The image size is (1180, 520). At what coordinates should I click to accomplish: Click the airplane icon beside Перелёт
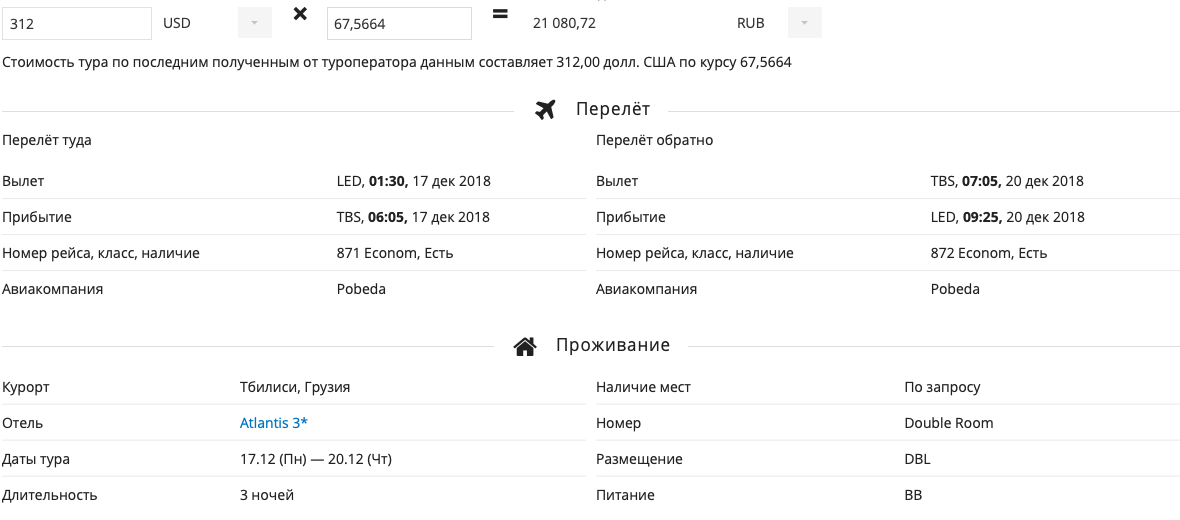point(544,110)
